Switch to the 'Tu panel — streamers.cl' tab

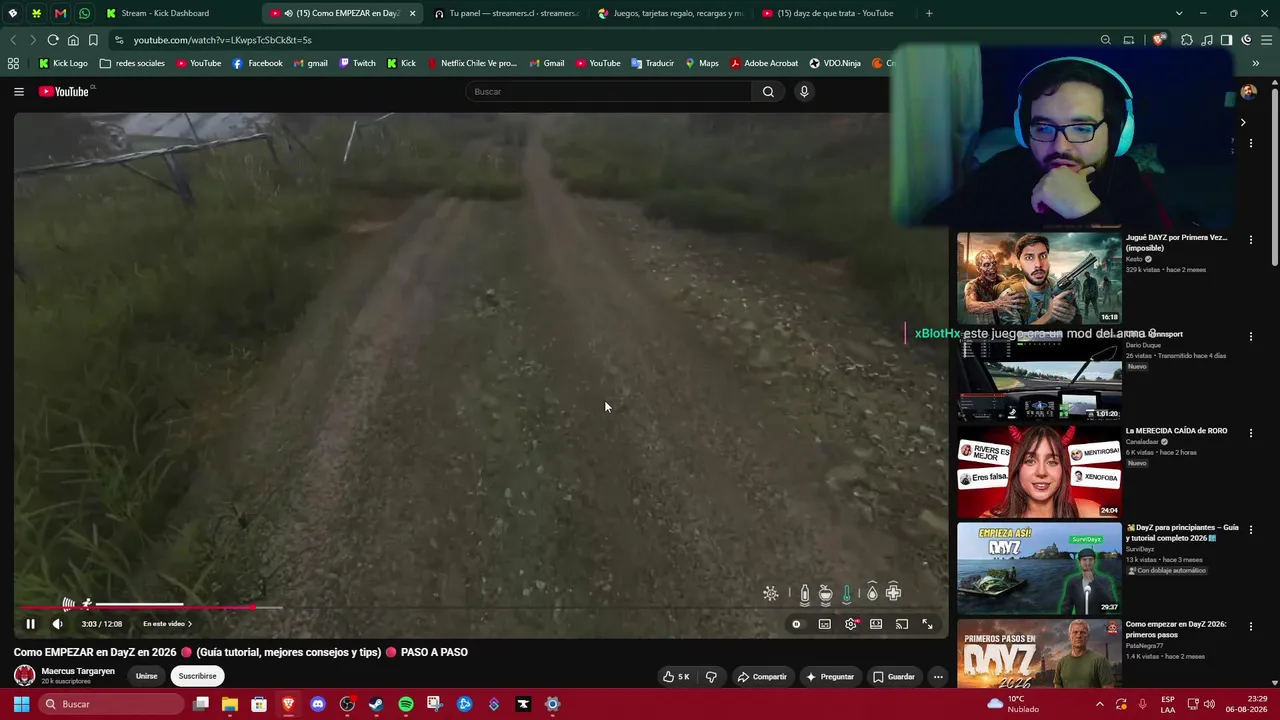[507, 13]
